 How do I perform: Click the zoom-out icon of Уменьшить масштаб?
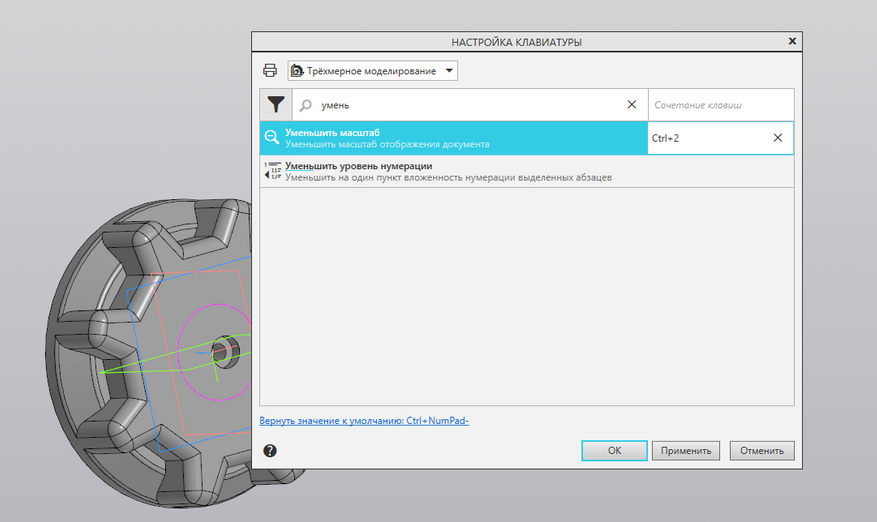coord(272,138)
